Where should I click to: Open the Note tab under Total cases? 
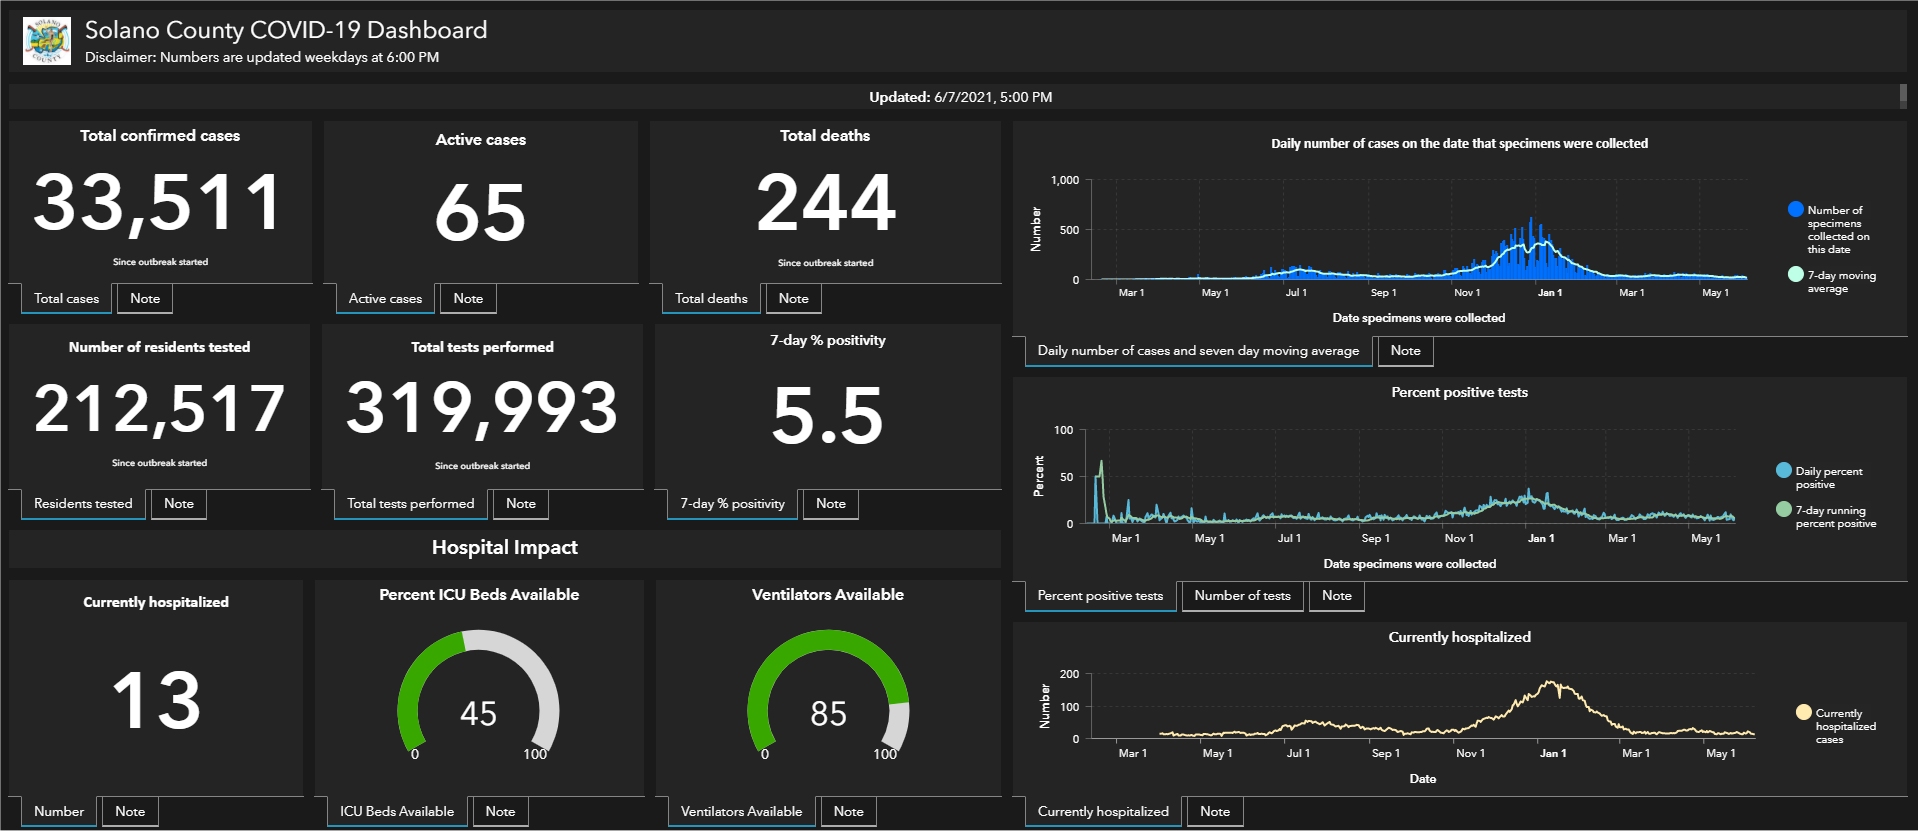click(145, 299)
